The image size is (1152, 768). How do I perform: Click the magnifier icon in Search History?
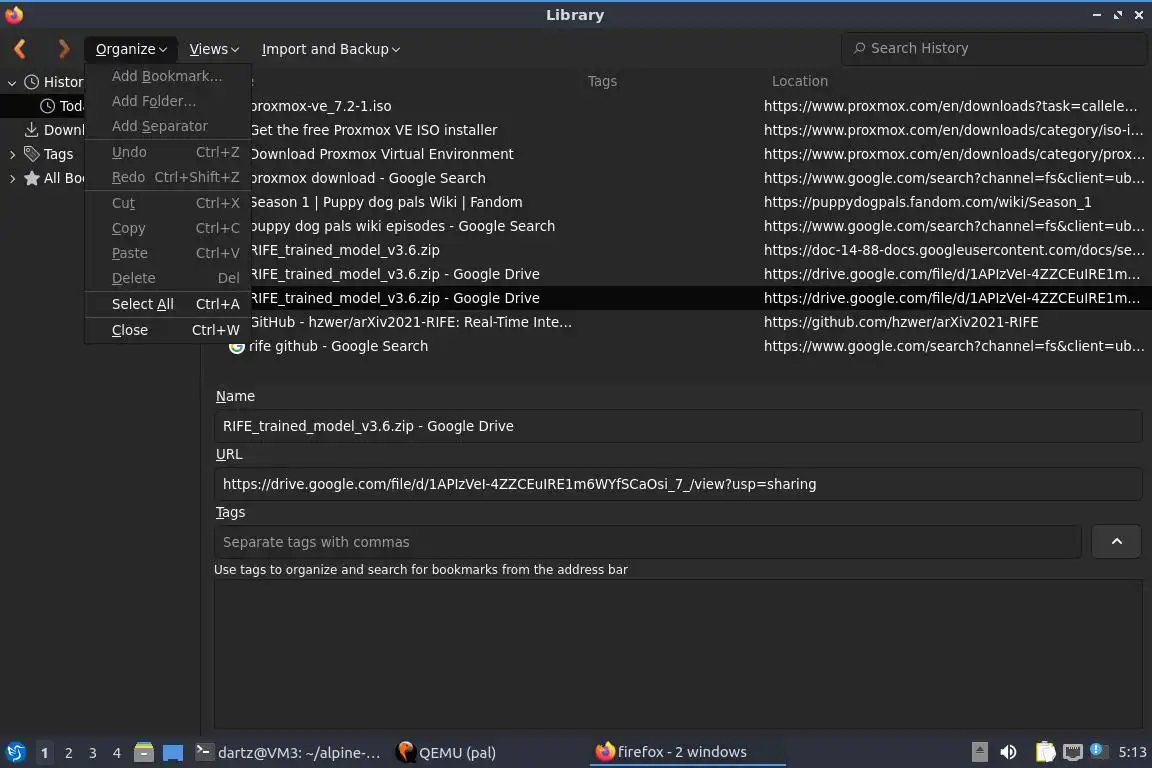tap(859, 48)
